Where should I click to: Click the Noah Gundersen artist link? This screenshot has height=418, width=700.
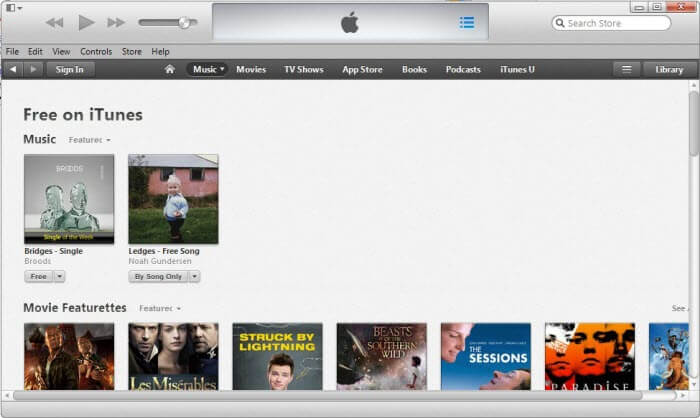(x=160, y=261)
